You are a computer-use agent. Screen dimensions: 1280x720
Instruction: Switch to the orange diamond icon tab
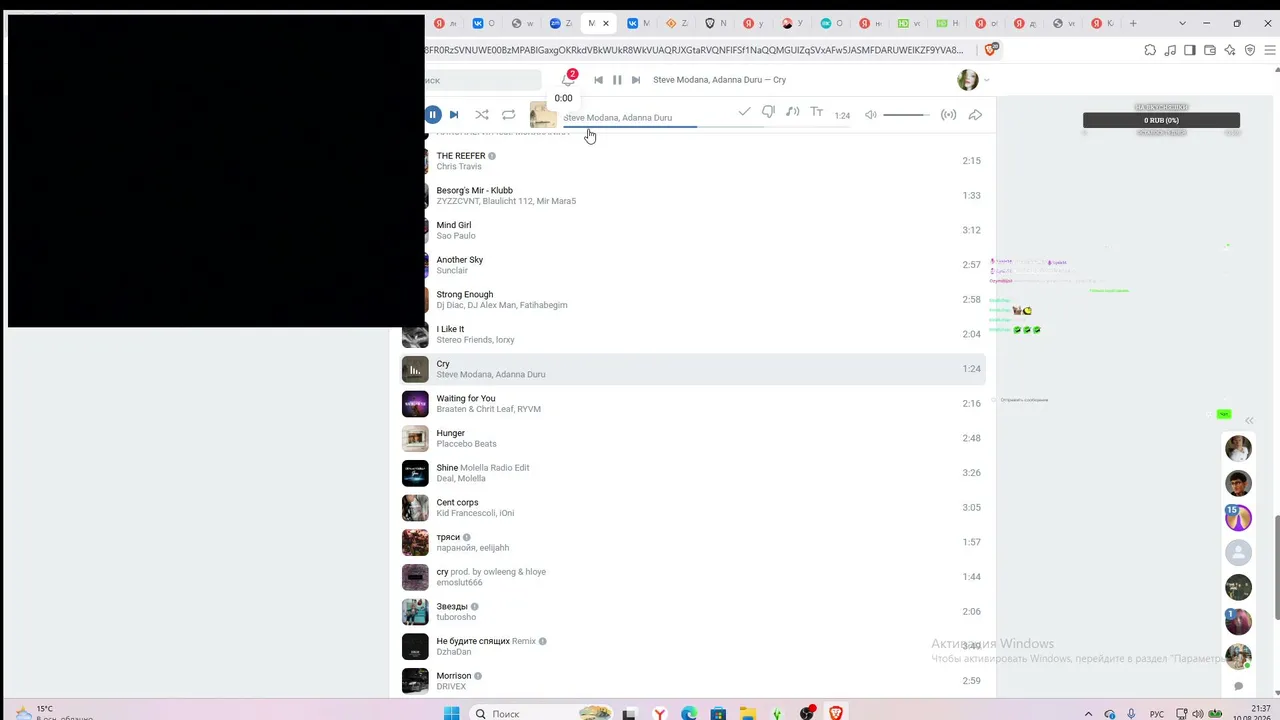(x=678, y=23)
